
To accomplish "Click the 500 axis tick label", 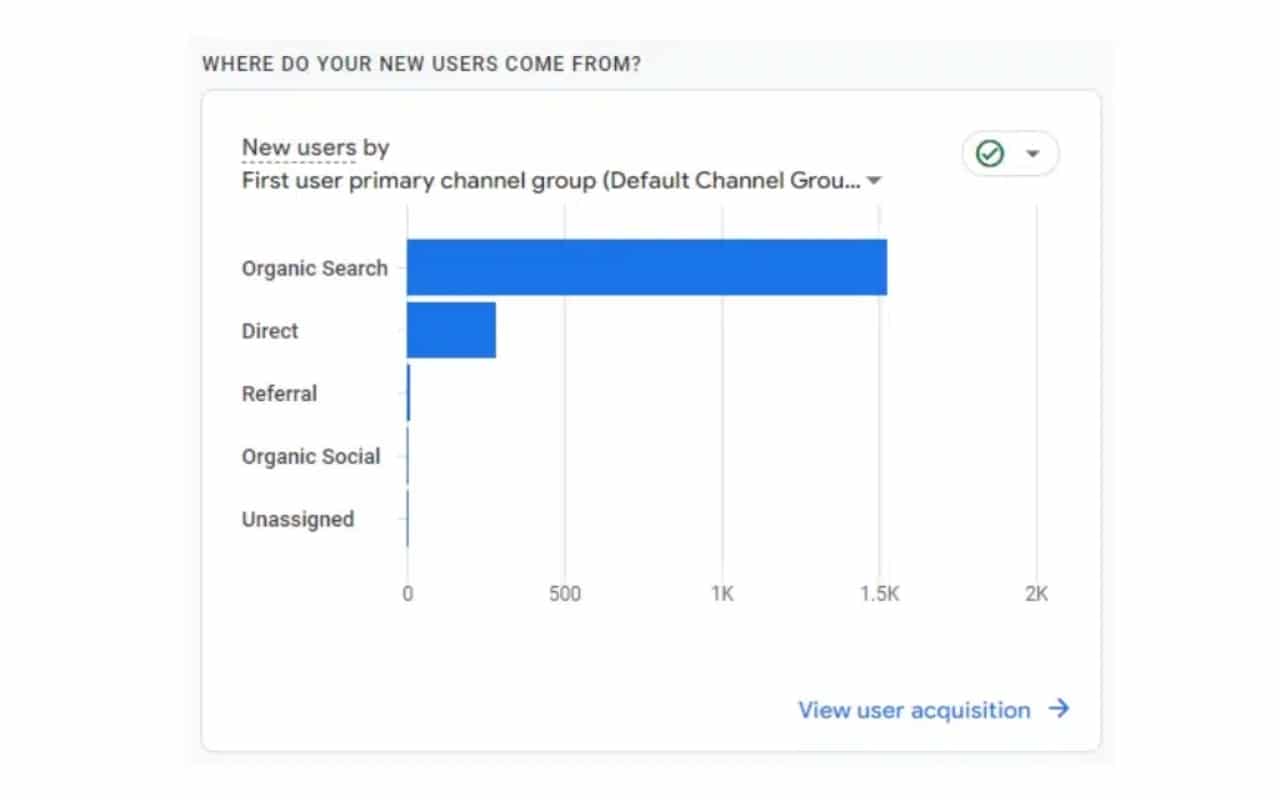I will (564, 593).
